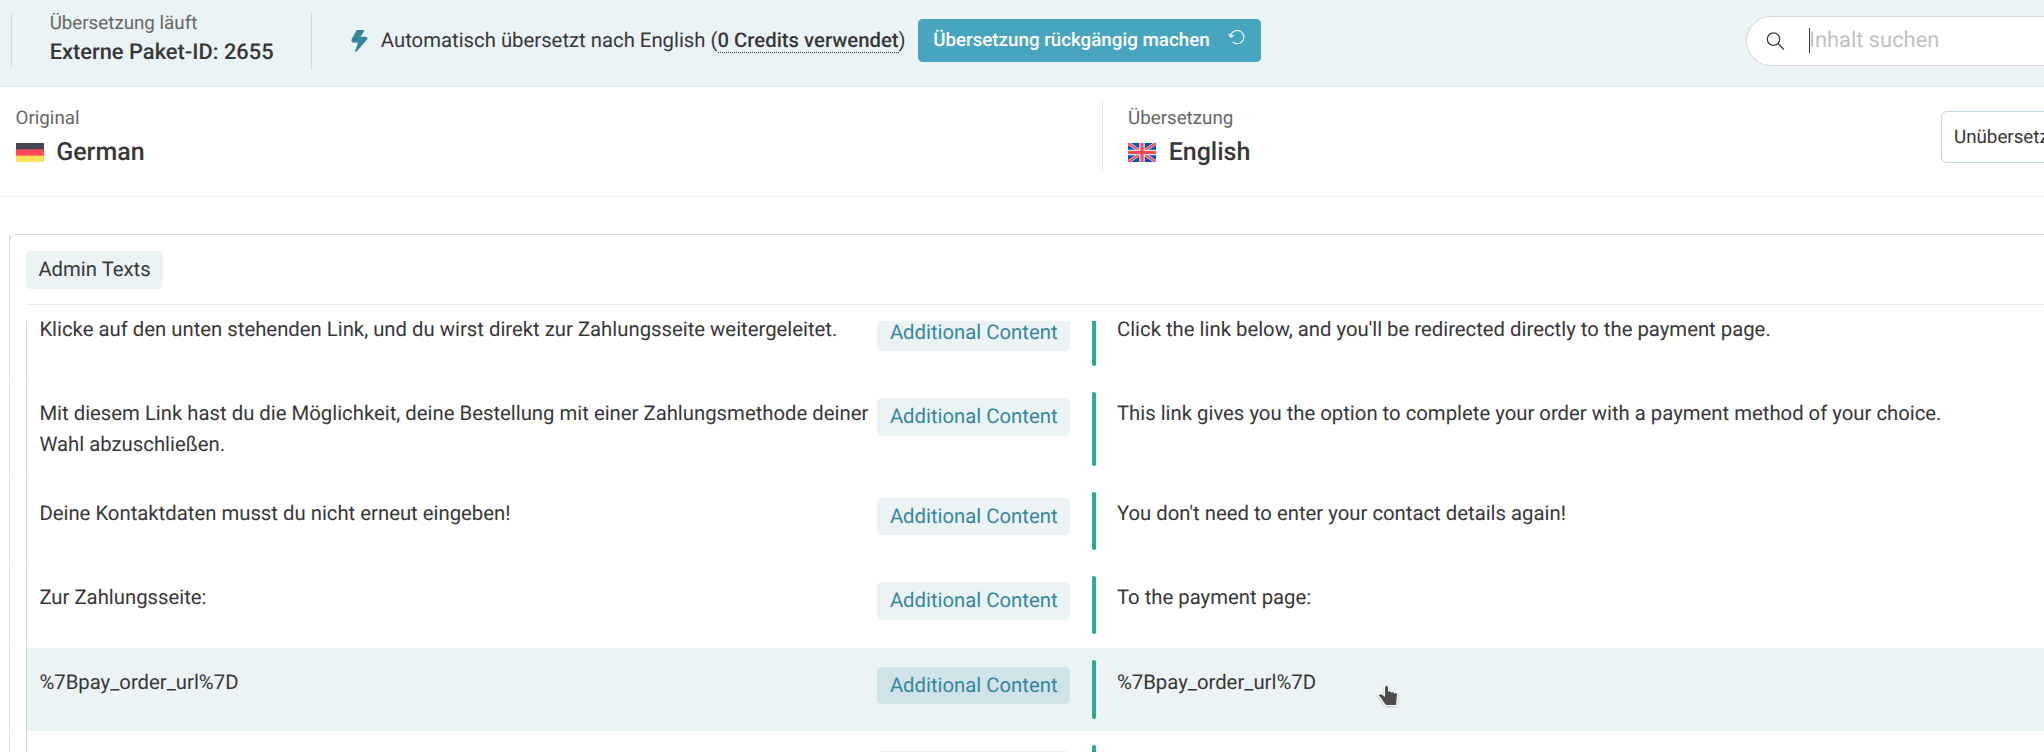Edit translation 'You don't need to enter'
The height and width of the screenshot is (752, 2044).
[x=1340, y=514]
